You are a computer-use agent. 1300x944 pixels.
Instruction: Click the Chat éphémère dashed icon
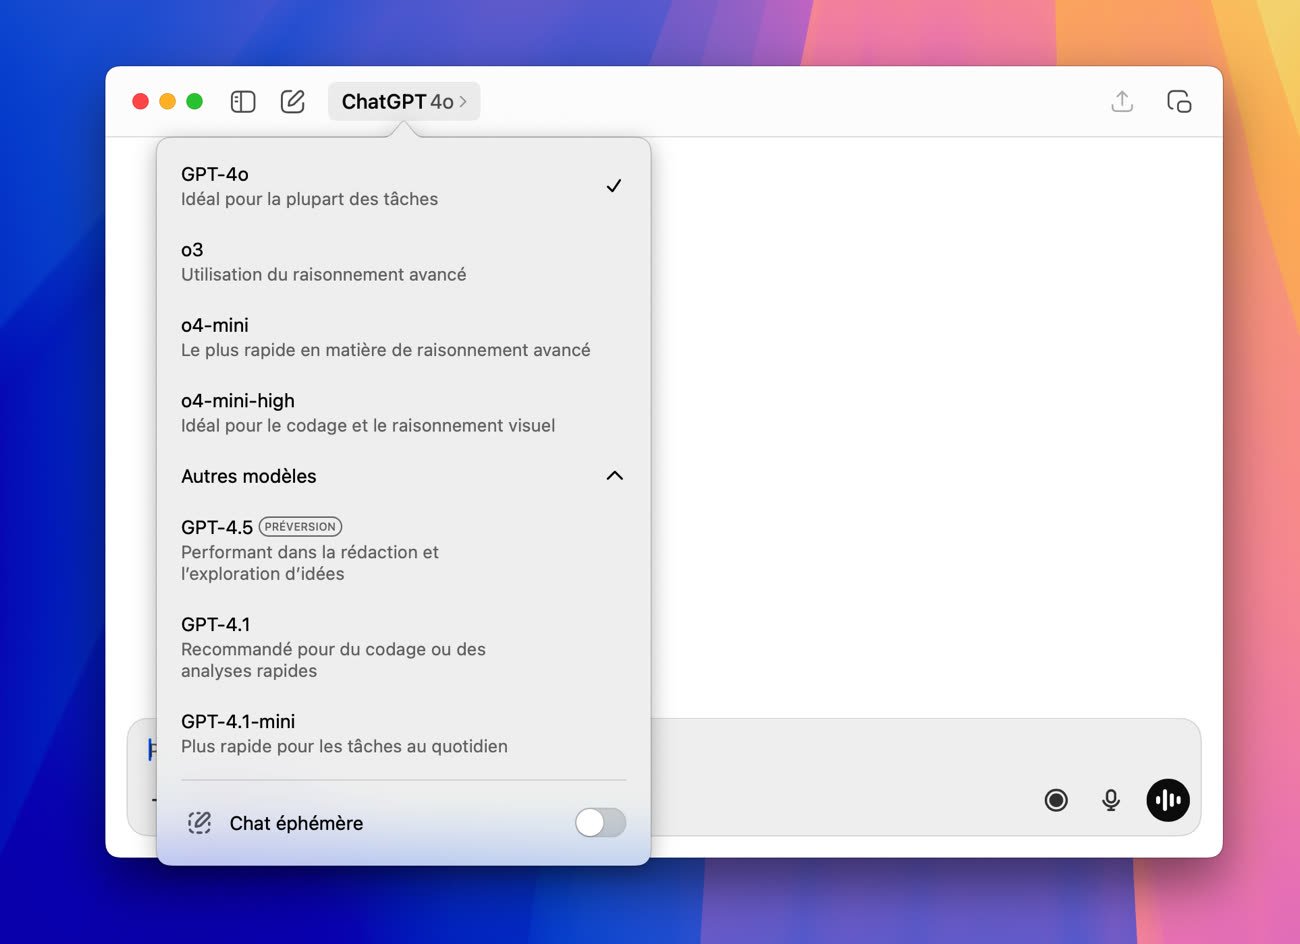tap(199, 823)
